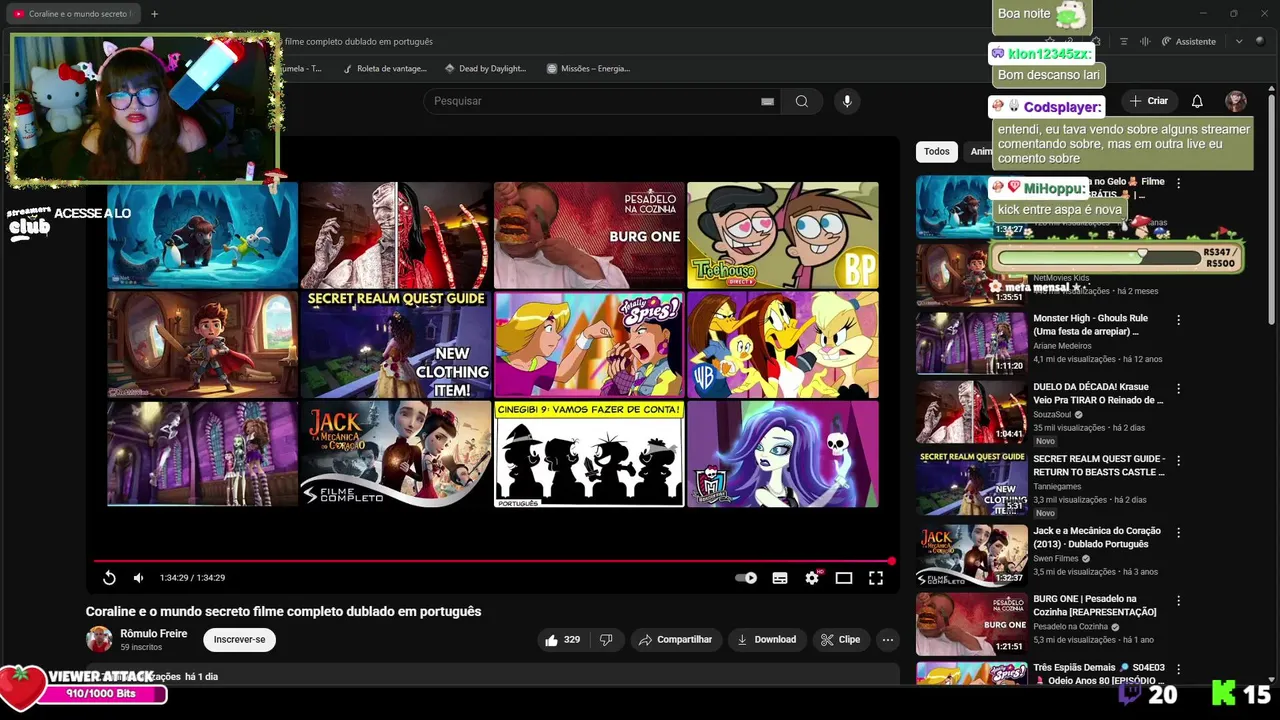Viewport: 1280px width, 720px height.
Task: Open the new browser tab plus button
Action: (154, 14)
